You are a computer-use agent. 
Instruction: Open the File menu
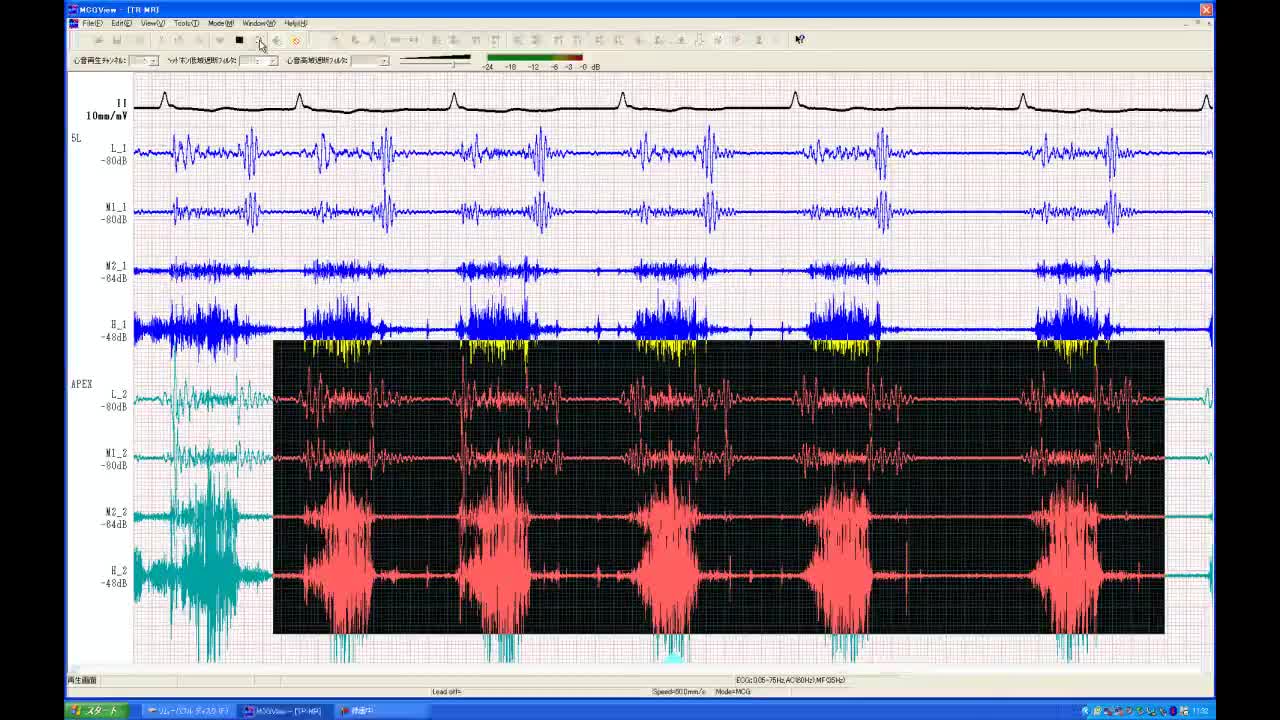92,23
